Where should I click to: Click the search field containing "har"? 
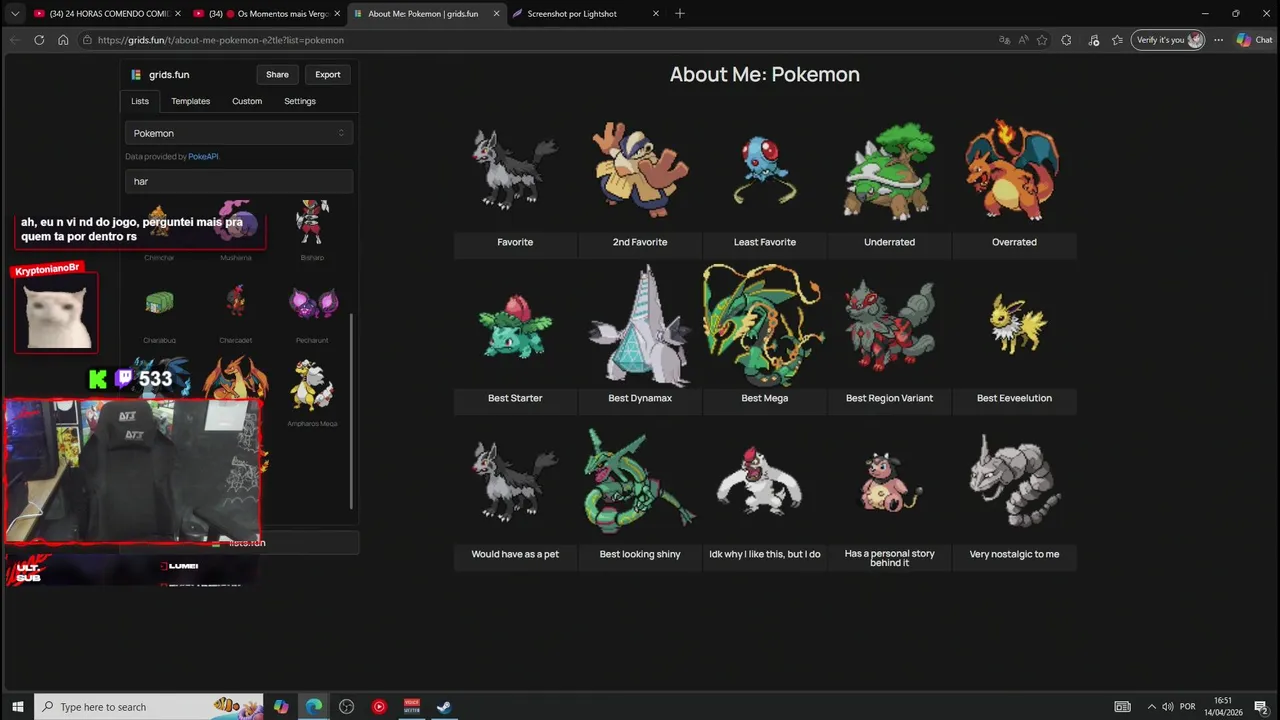(239, 181)
